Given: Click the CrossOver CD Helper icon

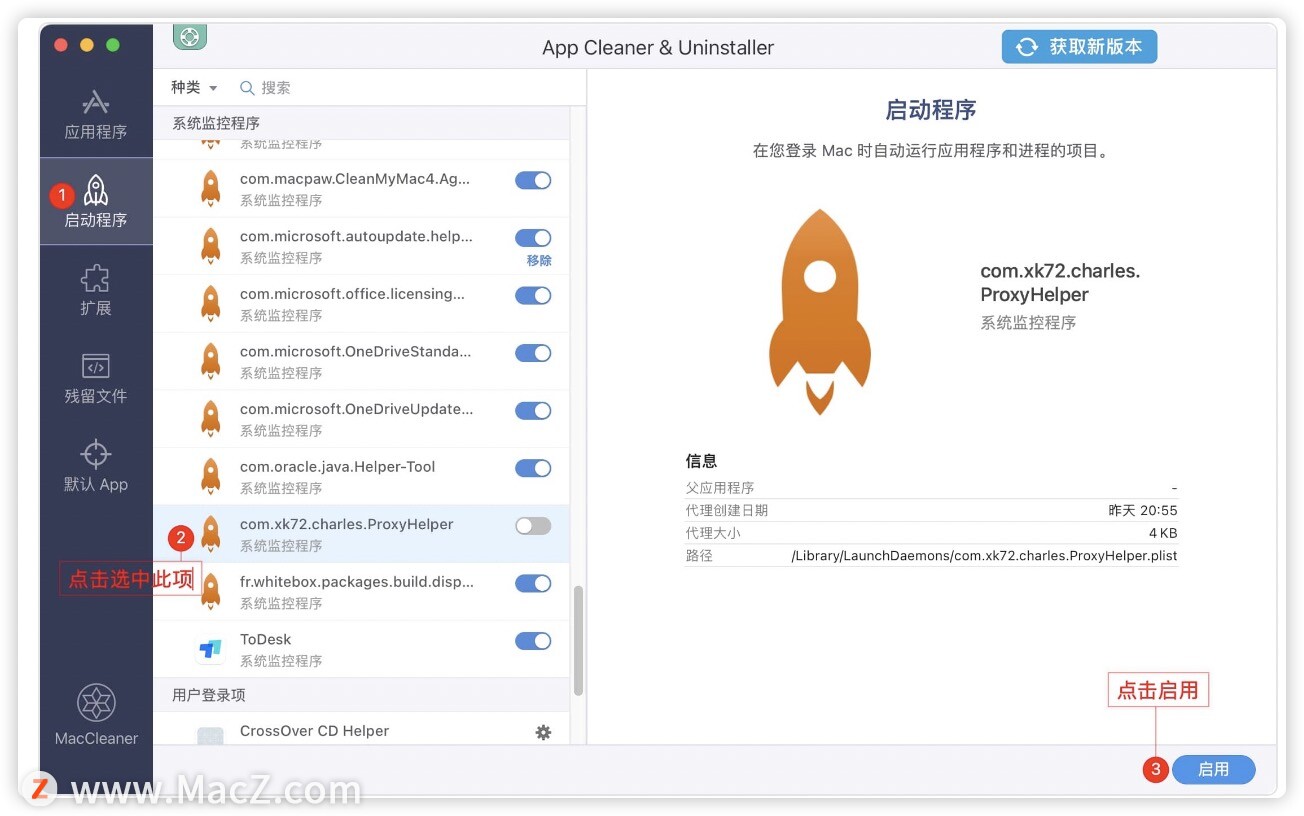Looking at the screenshot, I should [x=210, y=735].
